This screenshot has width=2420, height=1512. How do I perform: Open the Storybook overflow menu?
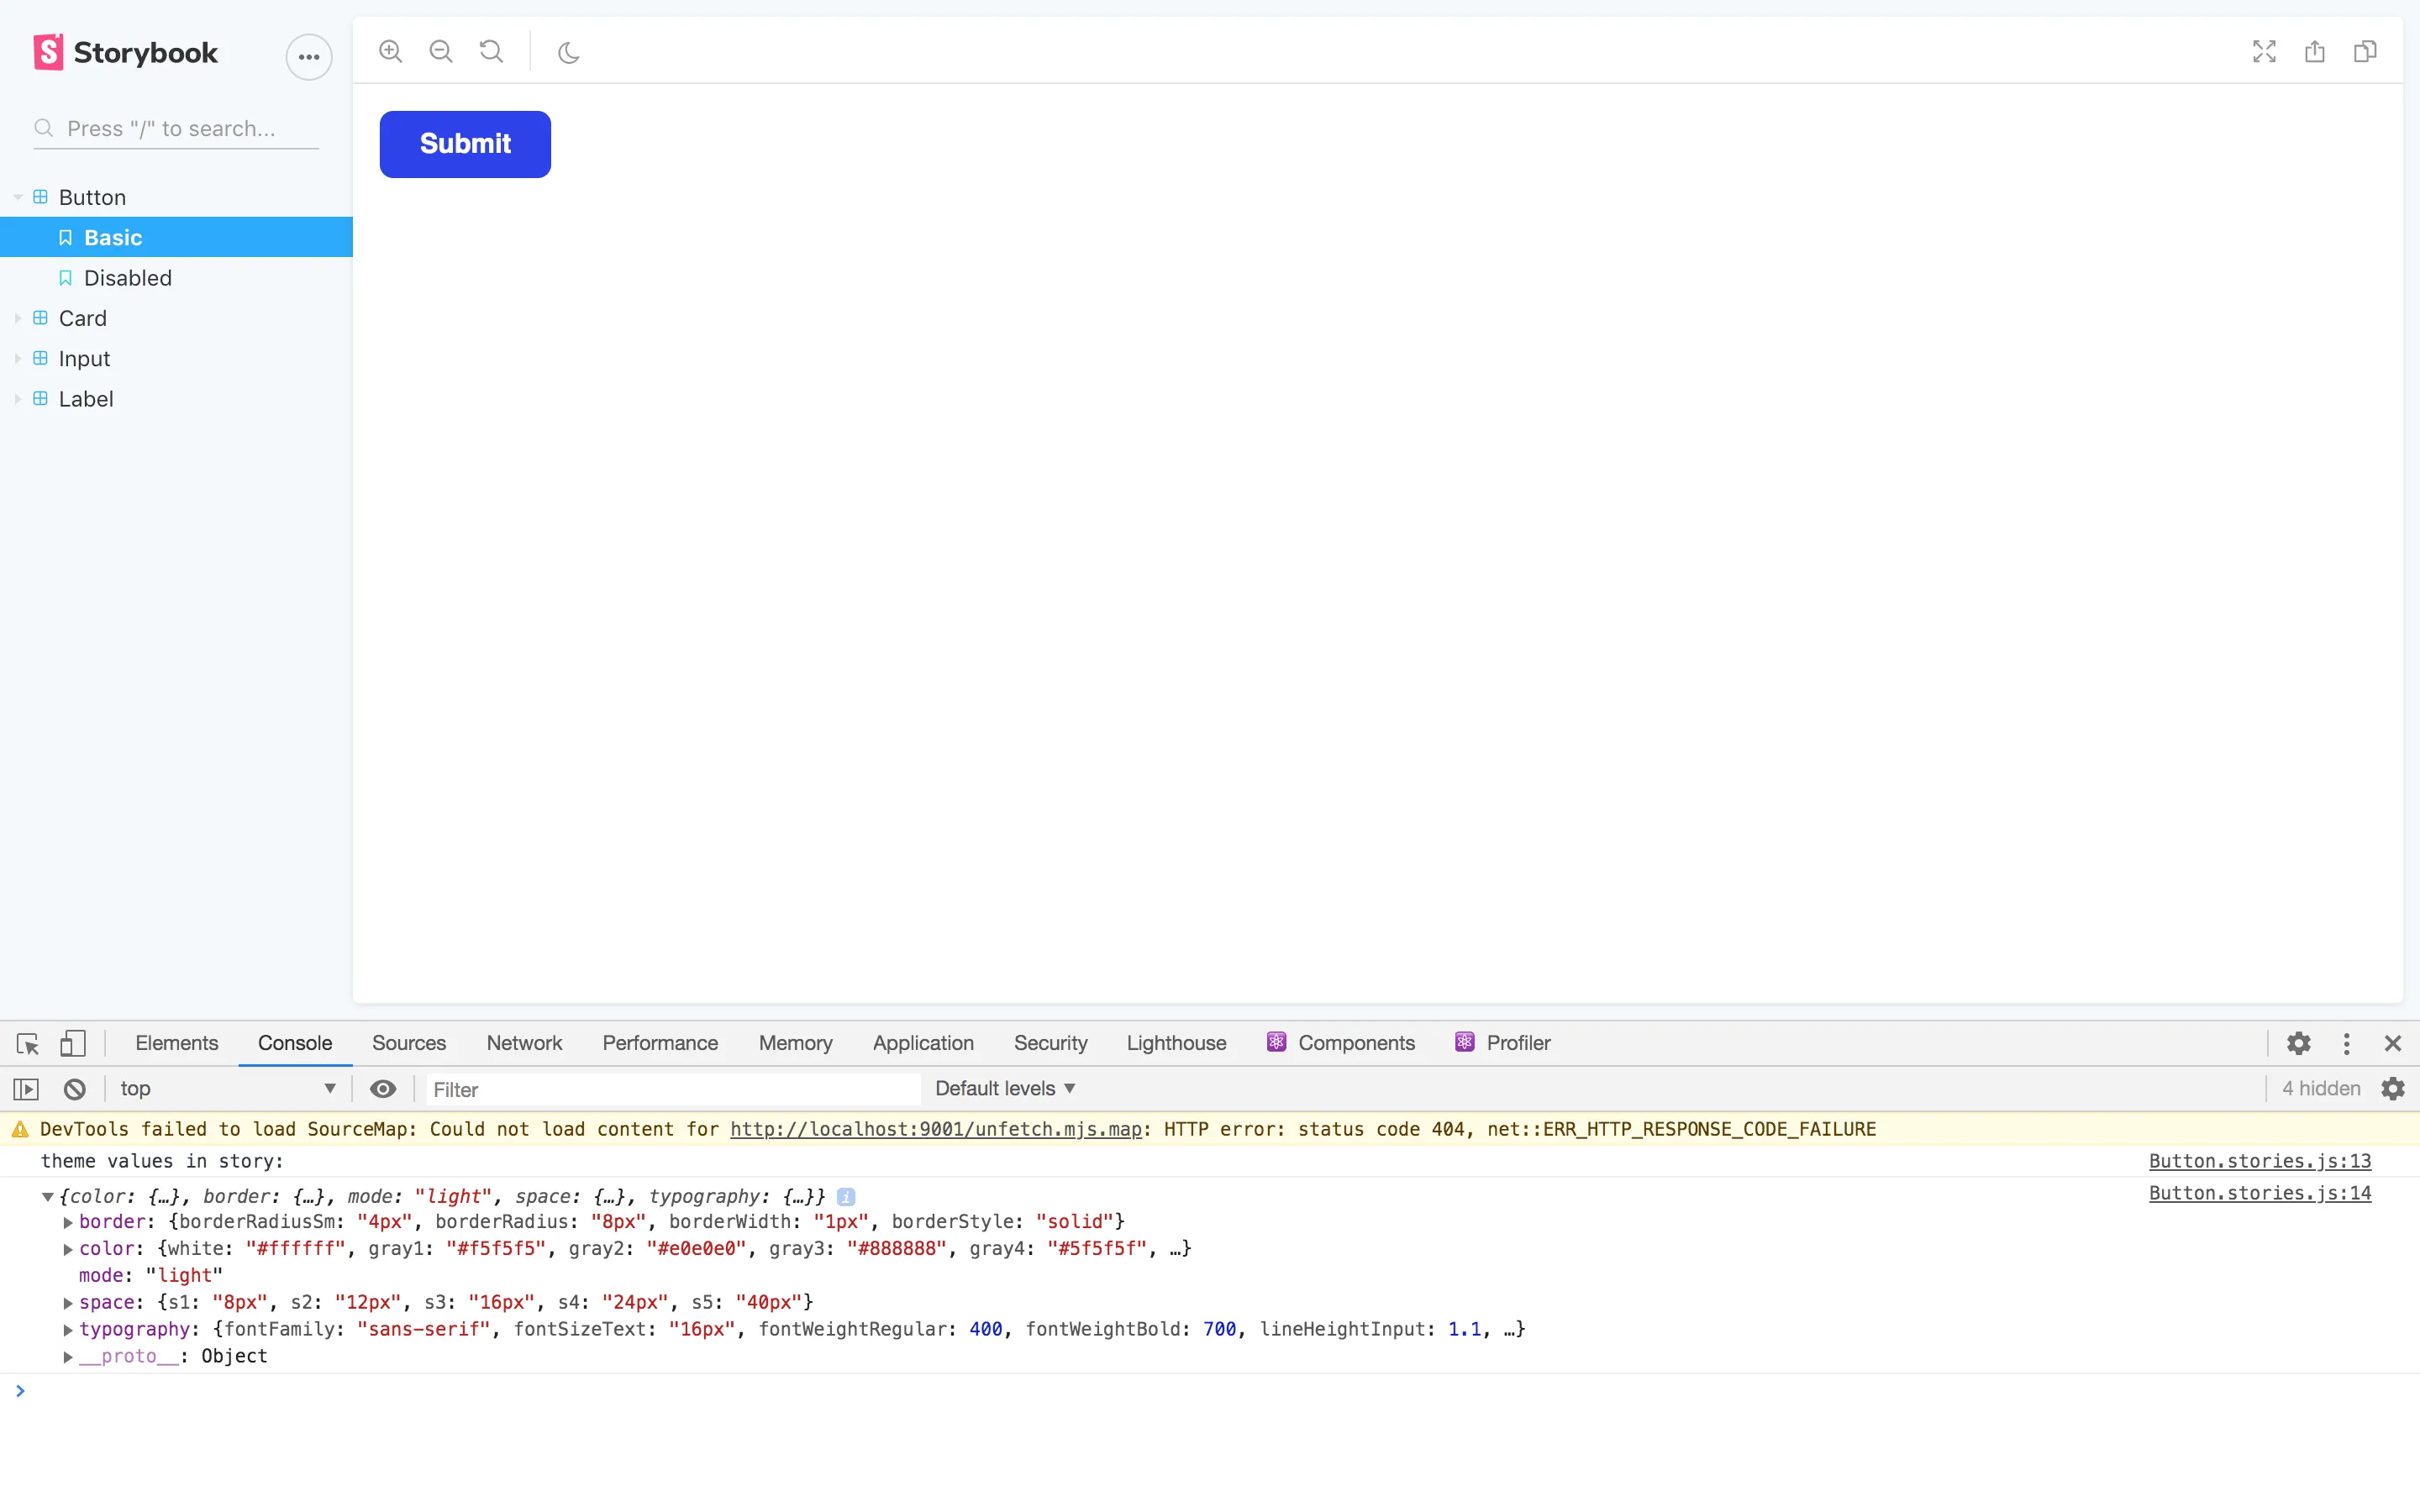point(308,57)
